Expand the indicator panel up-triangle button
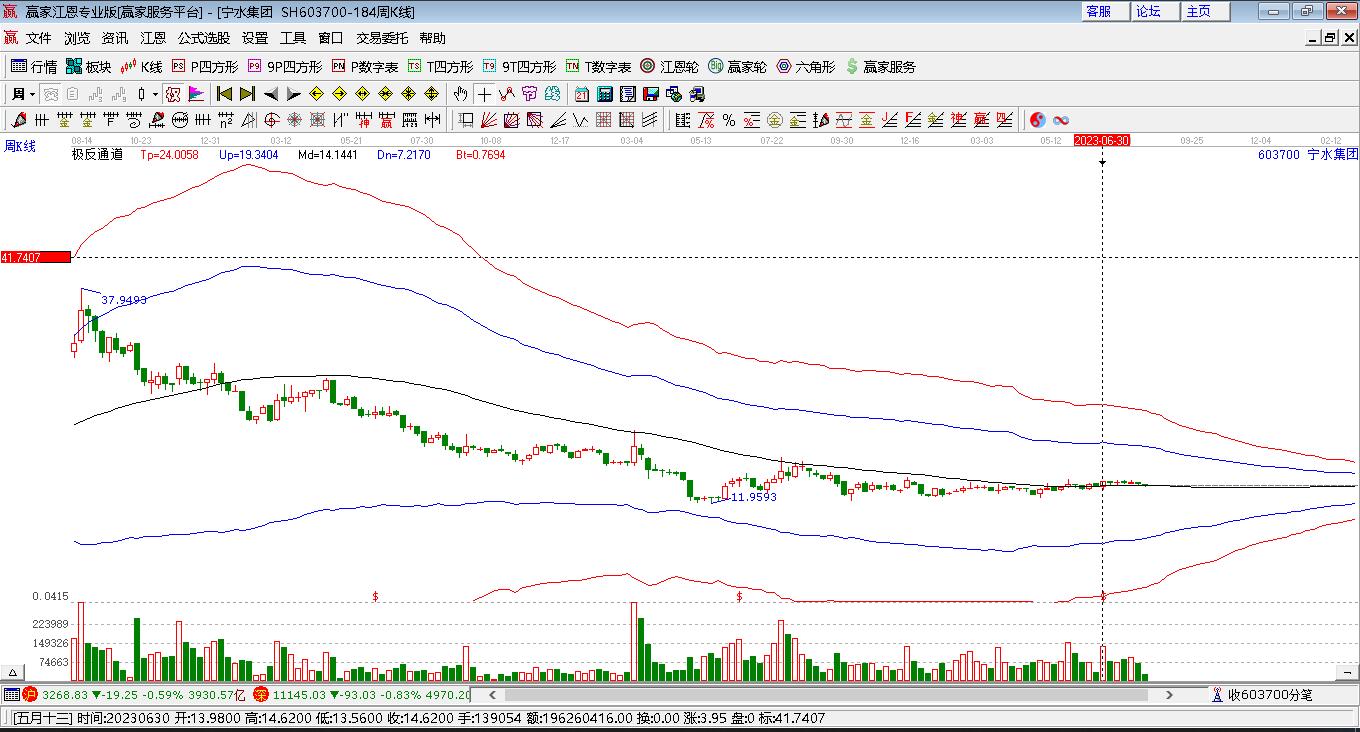This screenshot has height=732, width=1360. (x=14, y=673)
